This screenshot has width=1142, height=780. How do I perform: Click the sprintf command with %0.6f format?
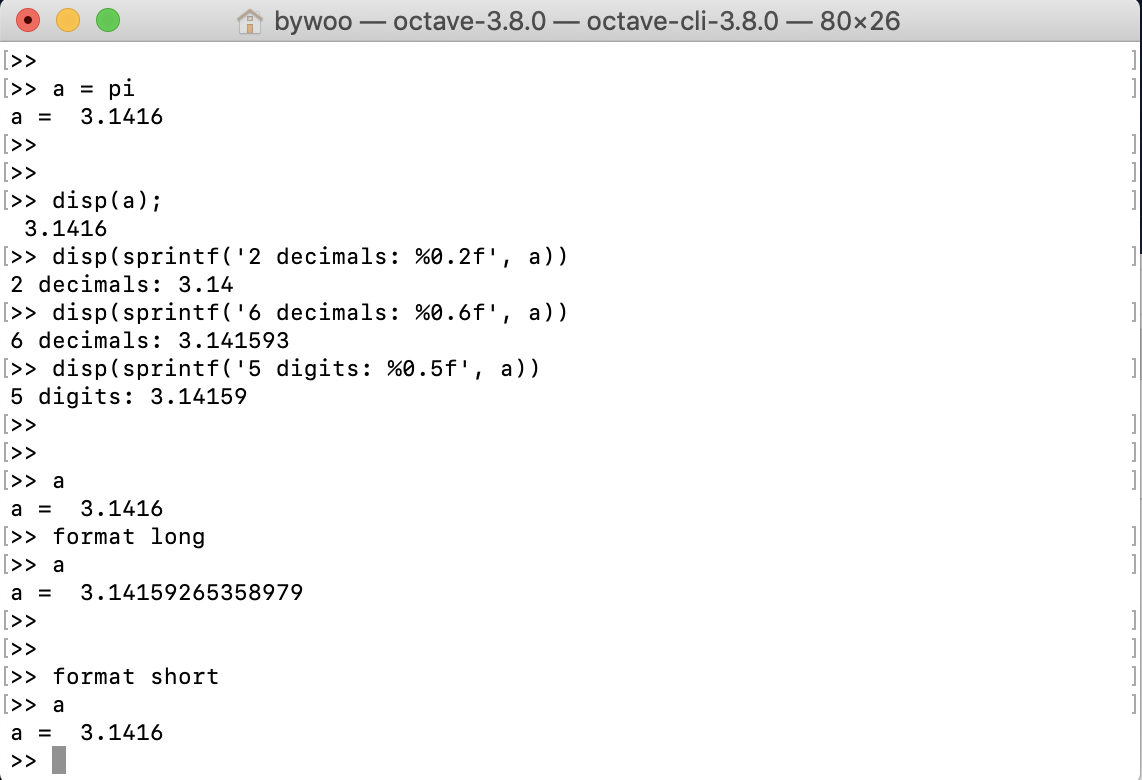[310, 312]
